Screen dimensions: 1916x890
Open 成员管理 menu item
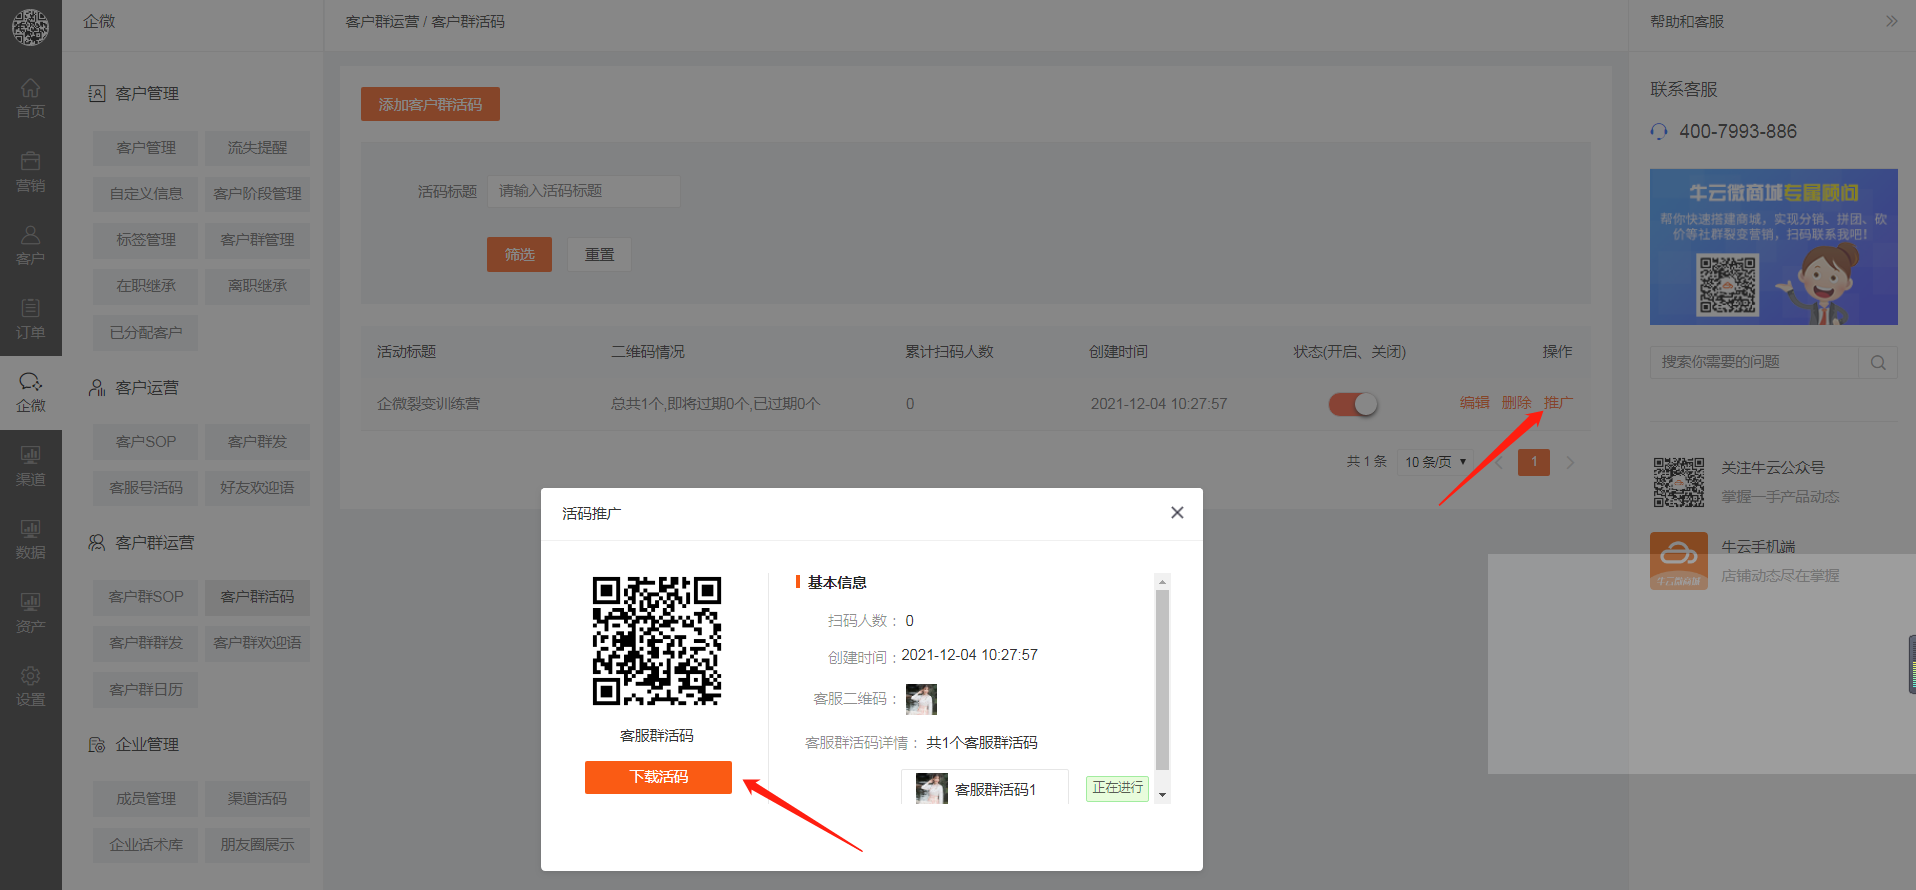(146, 799)
